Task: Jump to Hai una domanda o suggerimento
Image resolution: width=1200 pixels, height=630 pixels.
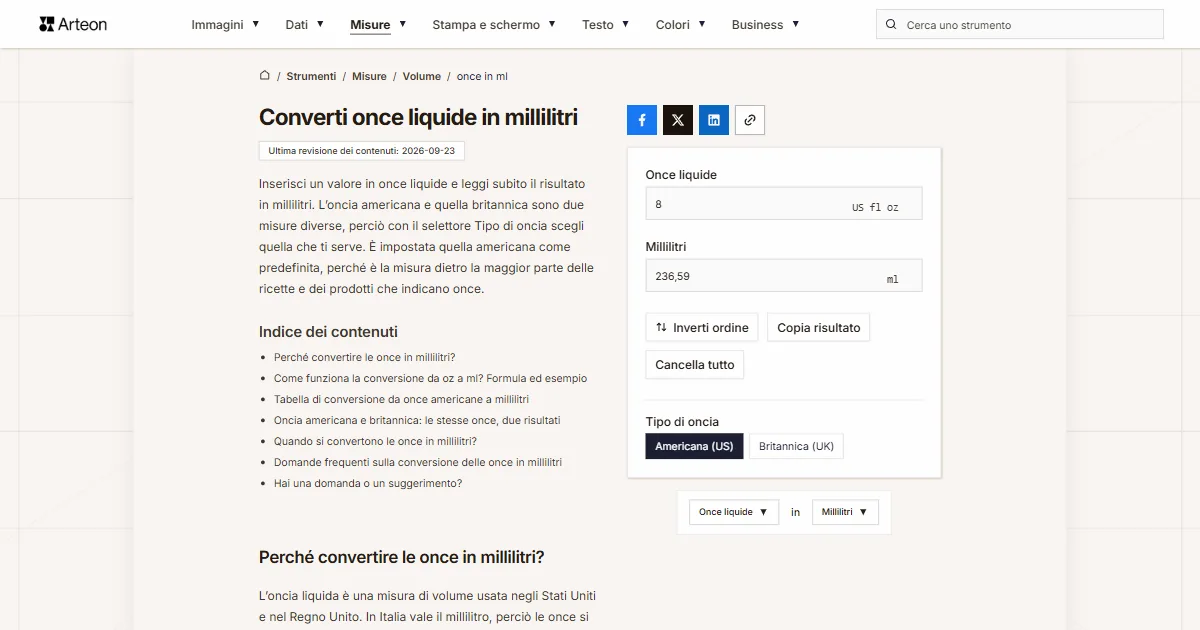Action: click(x=368, y=483)
